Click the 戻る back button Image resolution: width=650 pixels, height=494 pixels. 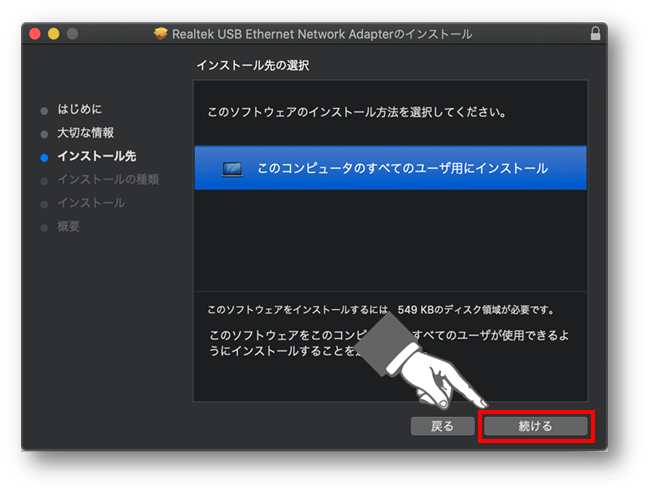(x=442, y=426)
